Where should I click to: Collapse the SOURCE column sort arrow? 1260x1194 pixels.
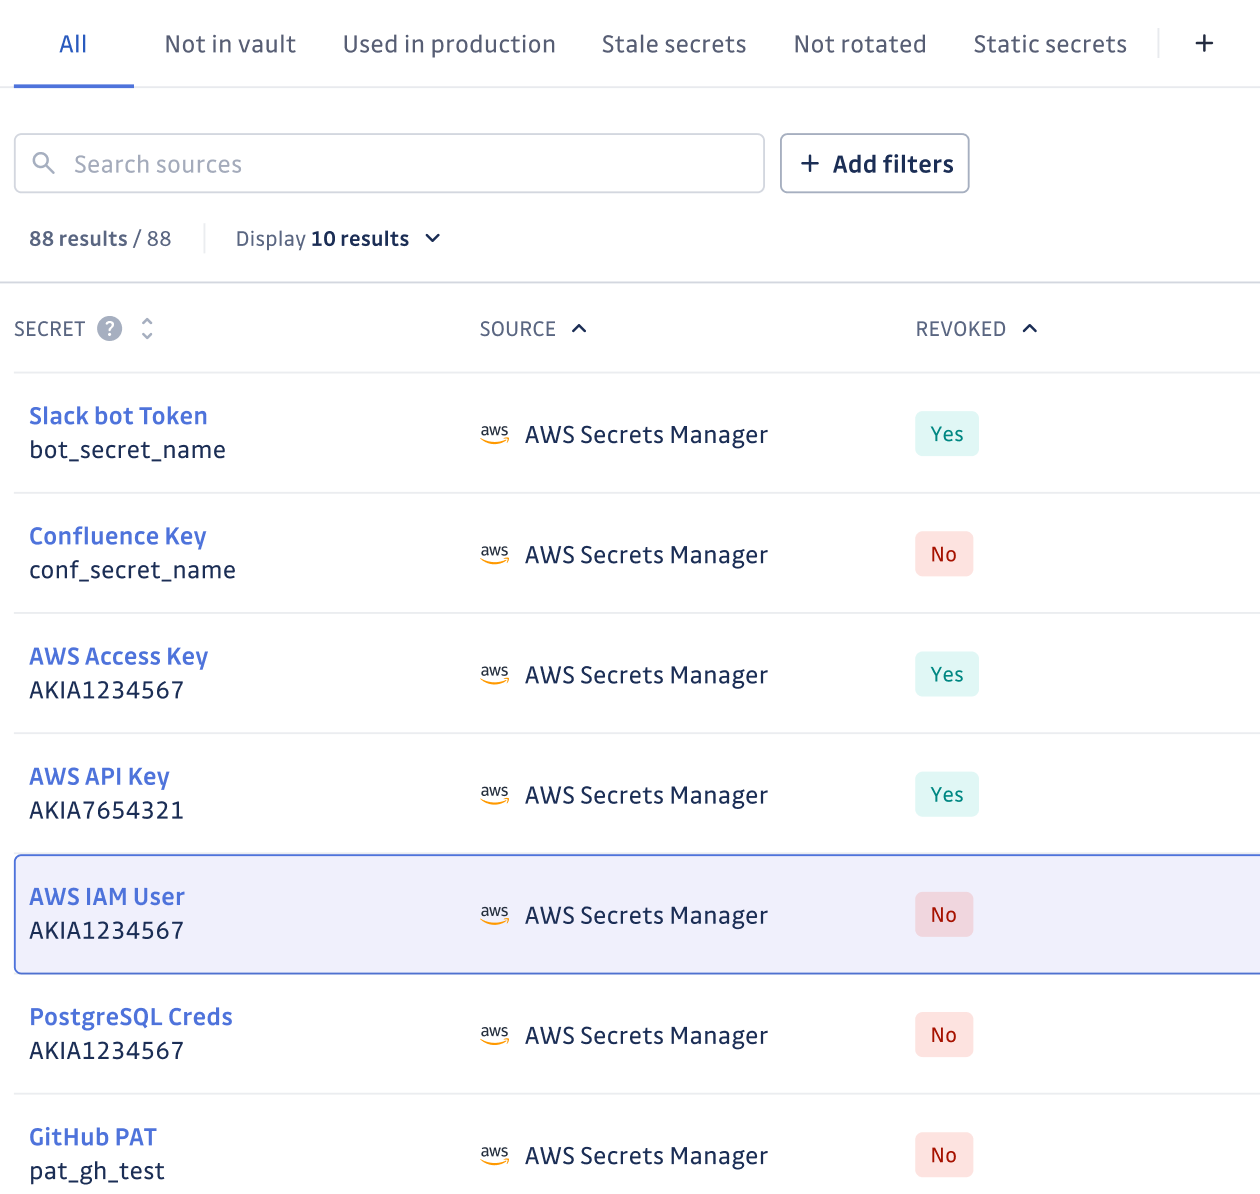[x=580, y=328]
